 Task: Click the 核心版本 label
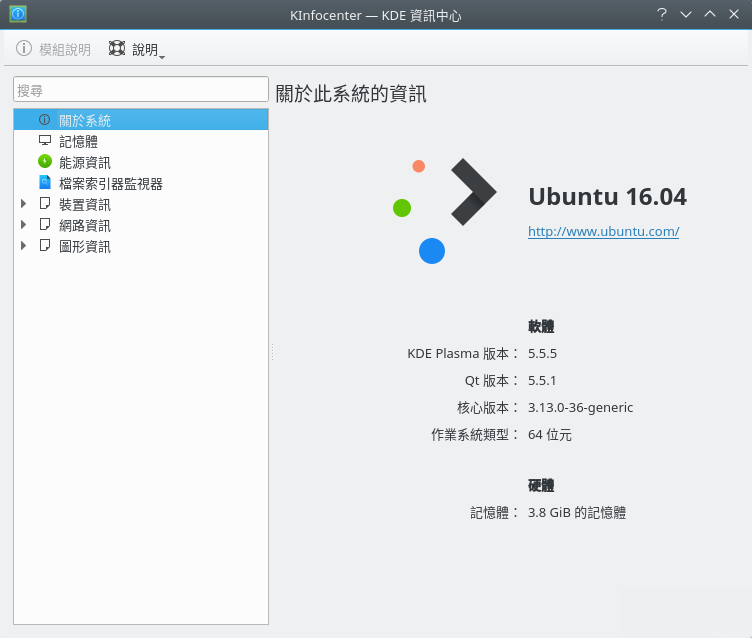pos(488,408)
